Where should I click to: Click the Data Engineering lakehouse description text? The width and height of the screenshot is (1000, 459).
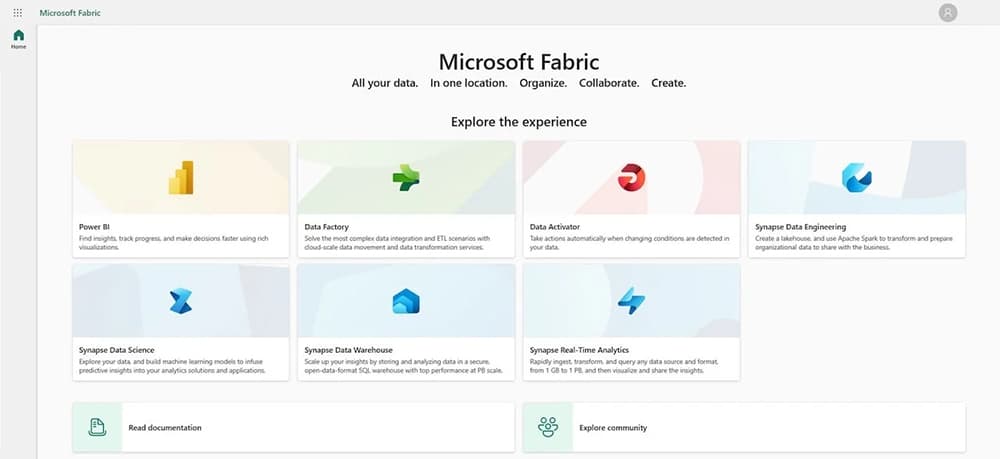[x=854, y=243]
